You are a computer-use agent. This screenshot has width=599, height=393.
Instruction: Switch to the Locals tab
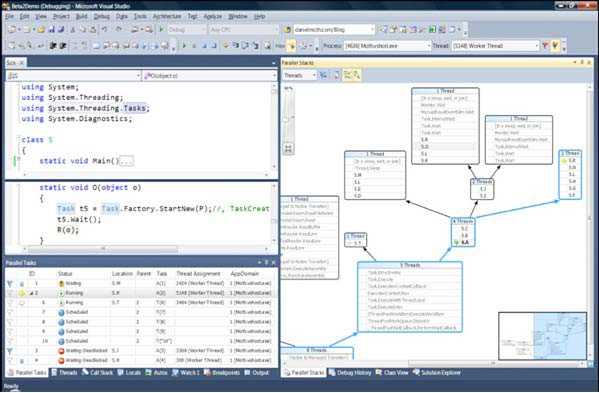(x=130, y=372)
